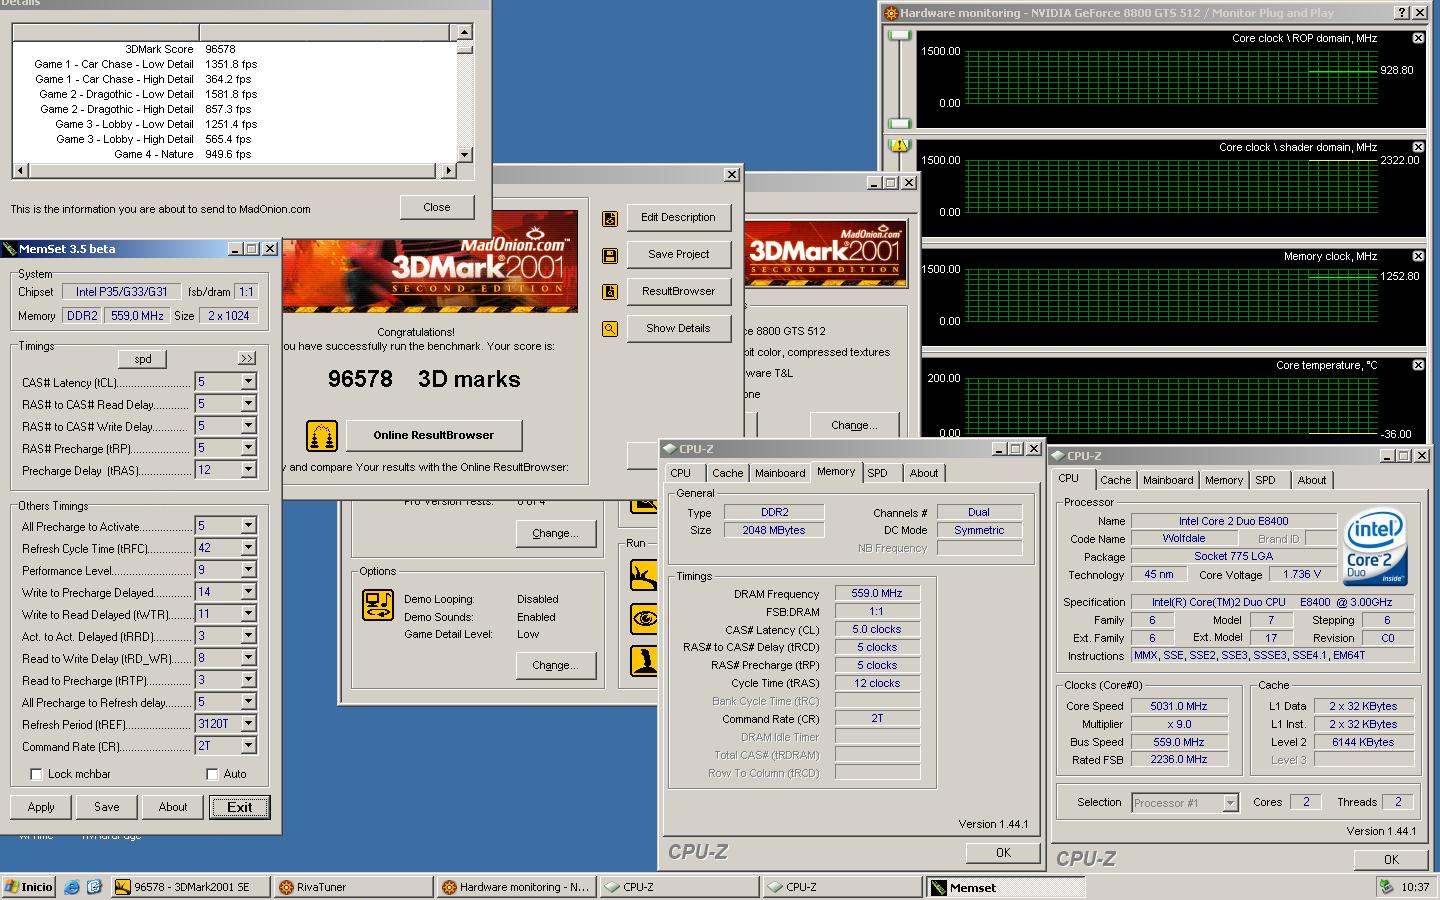Image resolution: width=1440 pixels, height=900 pixels.
Task: Click the RivaTuner gear icon in the taskbar
Action: (x=286, y=887)
